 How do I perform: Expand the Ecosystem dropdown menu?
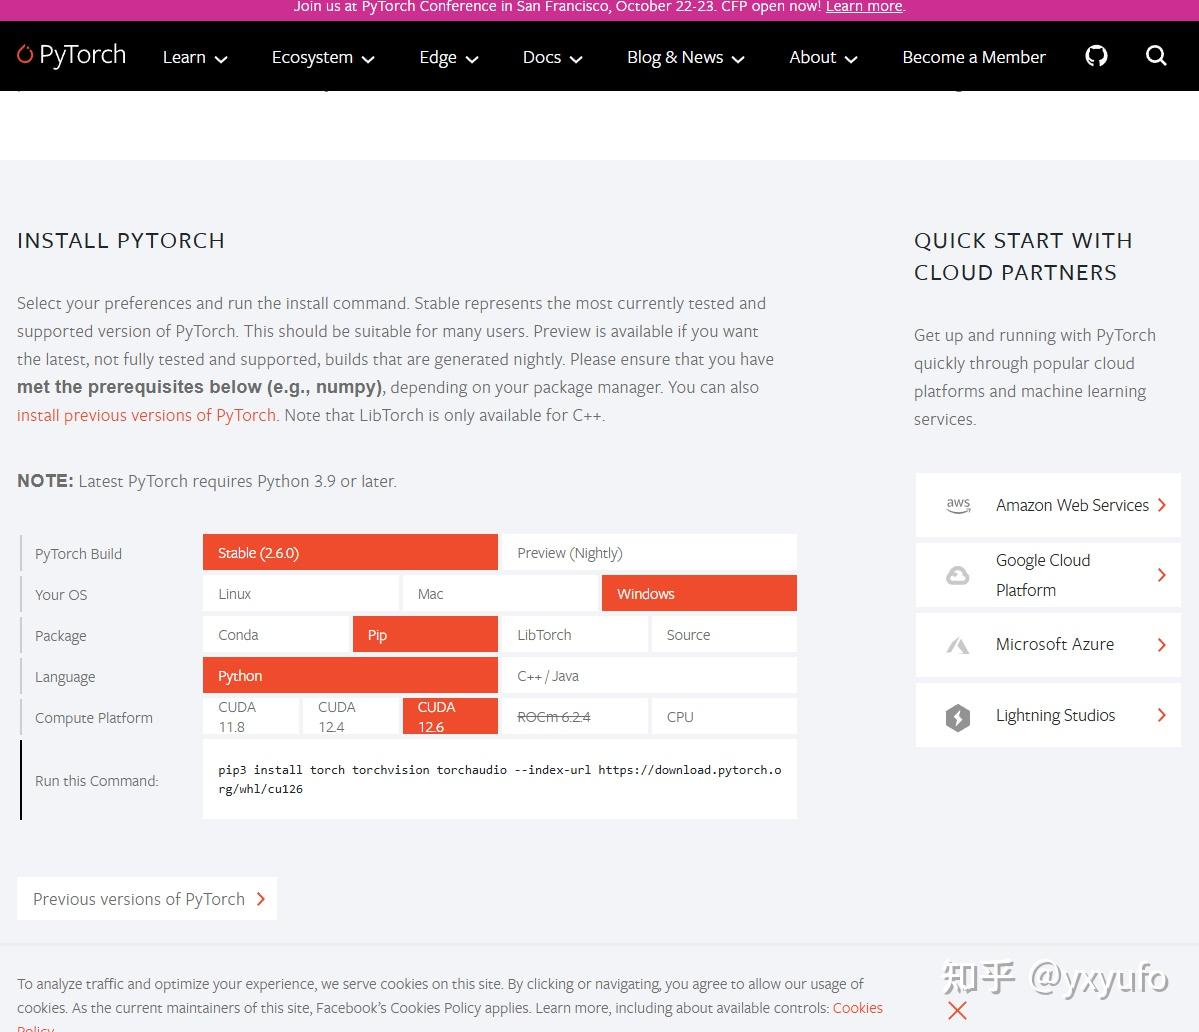pyautogui.click(x=323, y=57)
